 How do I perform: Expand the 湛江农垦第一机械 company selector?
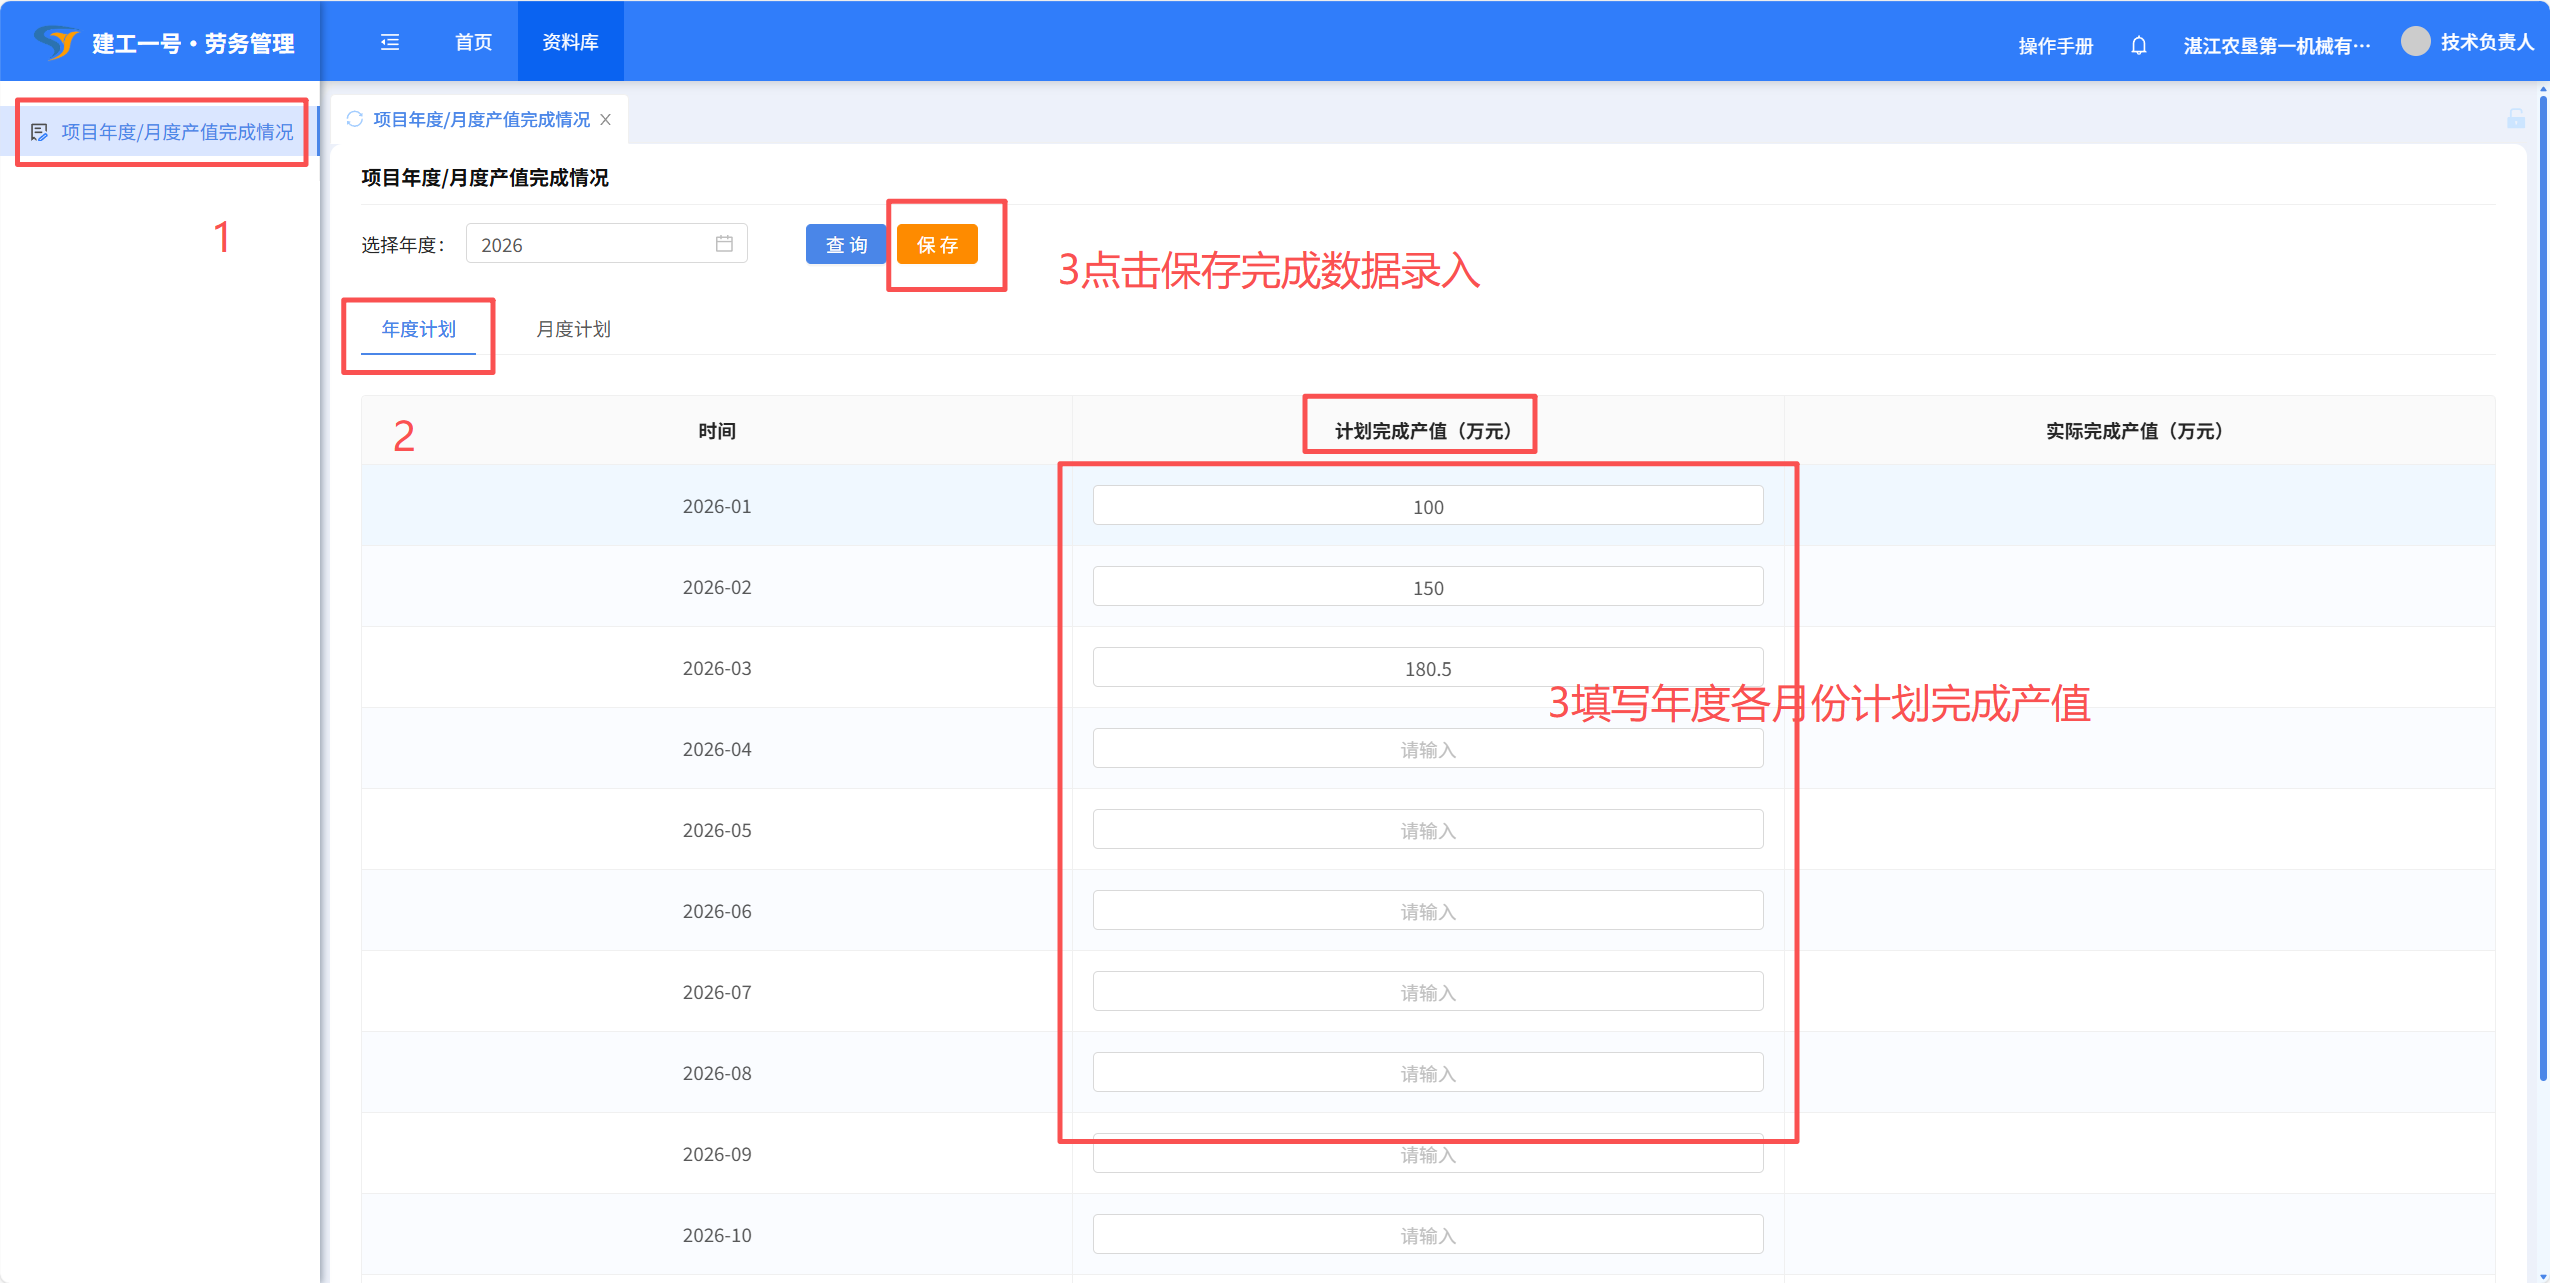[x=2276, y=46]
